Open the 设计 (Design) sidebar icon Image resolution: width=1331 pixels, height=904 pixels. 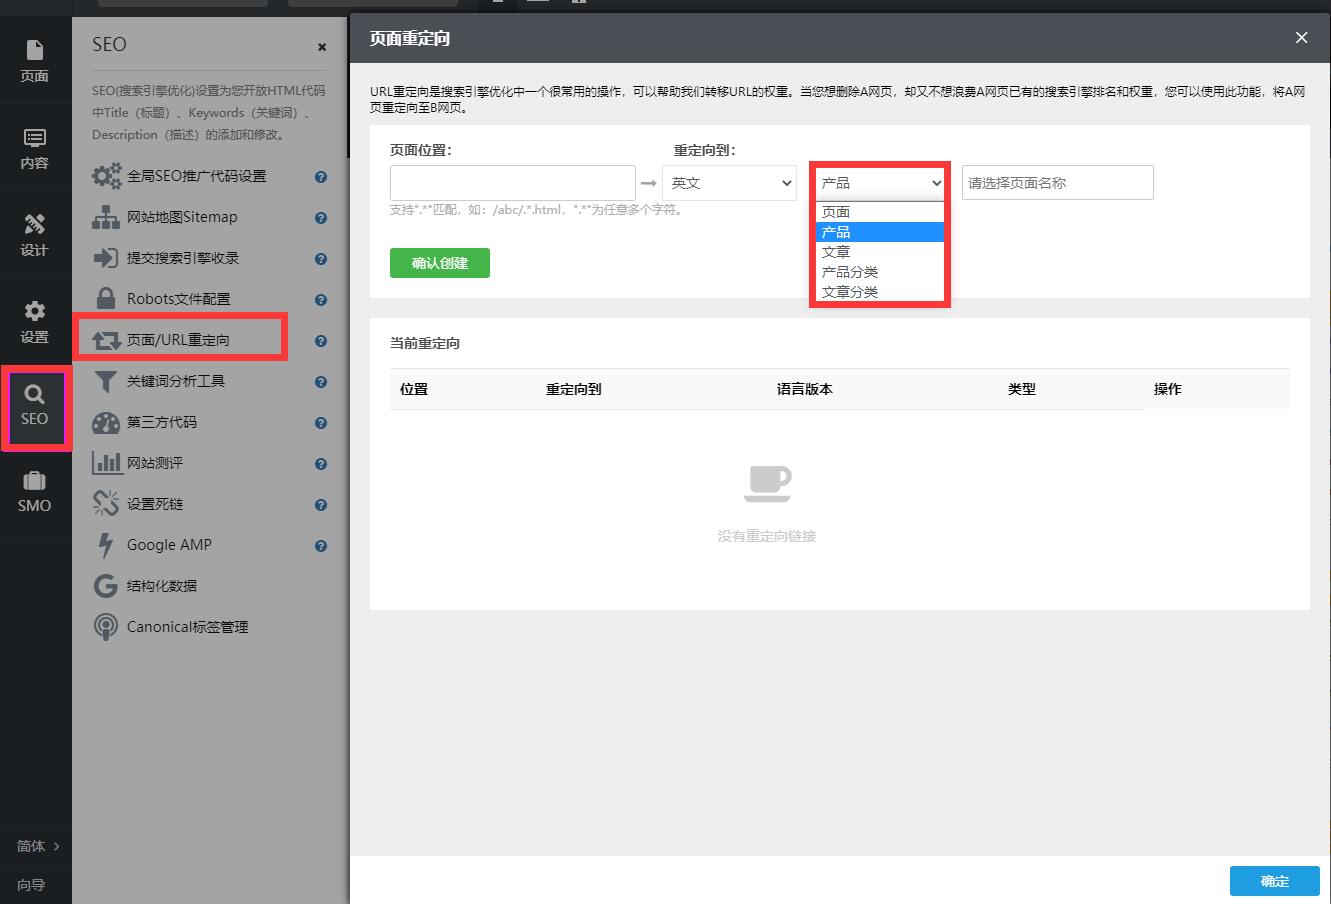pyautogui.click(x=35, y=234)
